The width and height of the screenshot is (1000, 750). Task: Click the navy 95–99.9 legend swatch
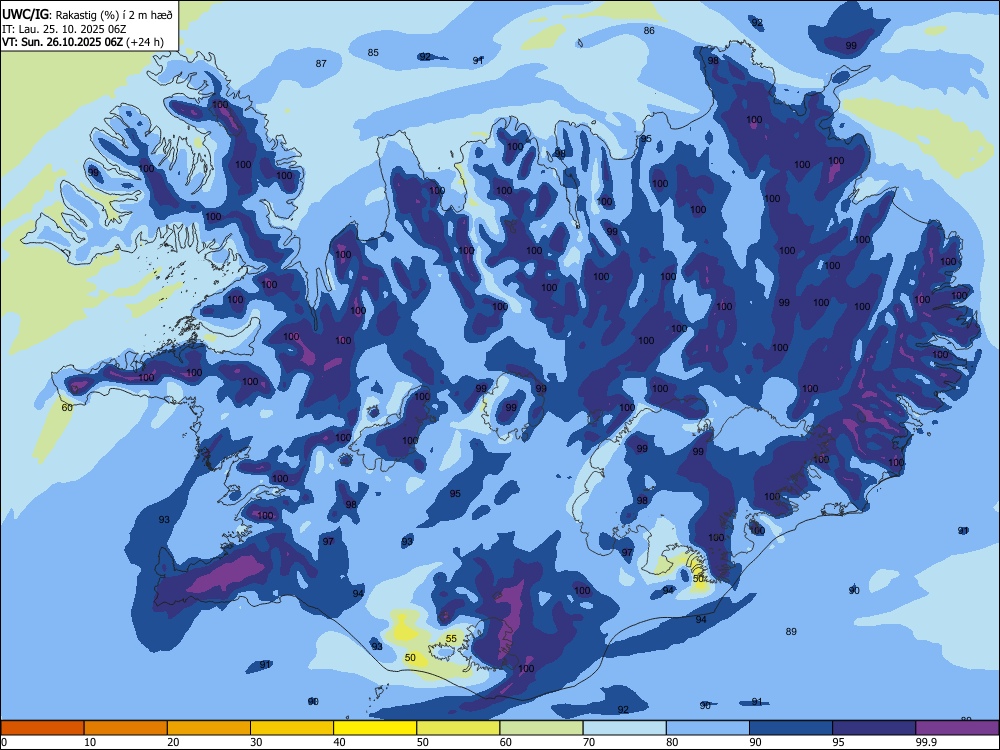pyautogui.click(x=874, y=728)
